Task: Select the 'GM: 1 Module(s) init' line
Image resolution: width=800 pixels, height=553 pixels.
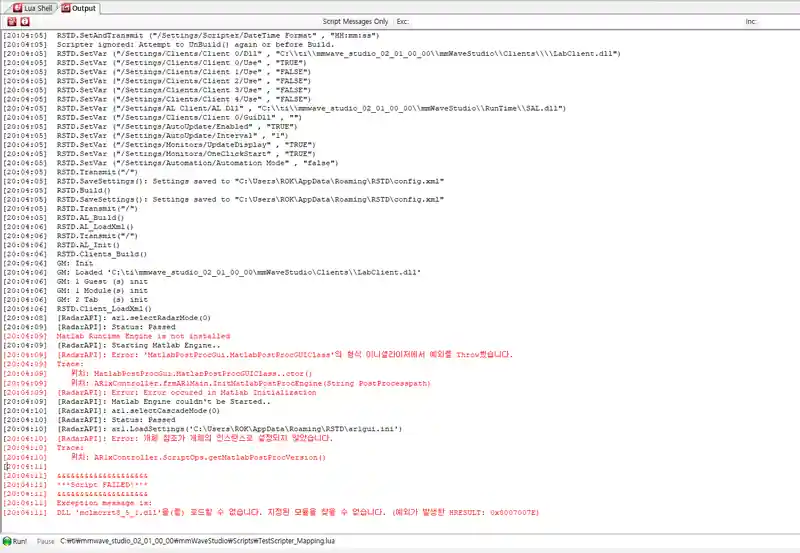Action: coord(76,291)
